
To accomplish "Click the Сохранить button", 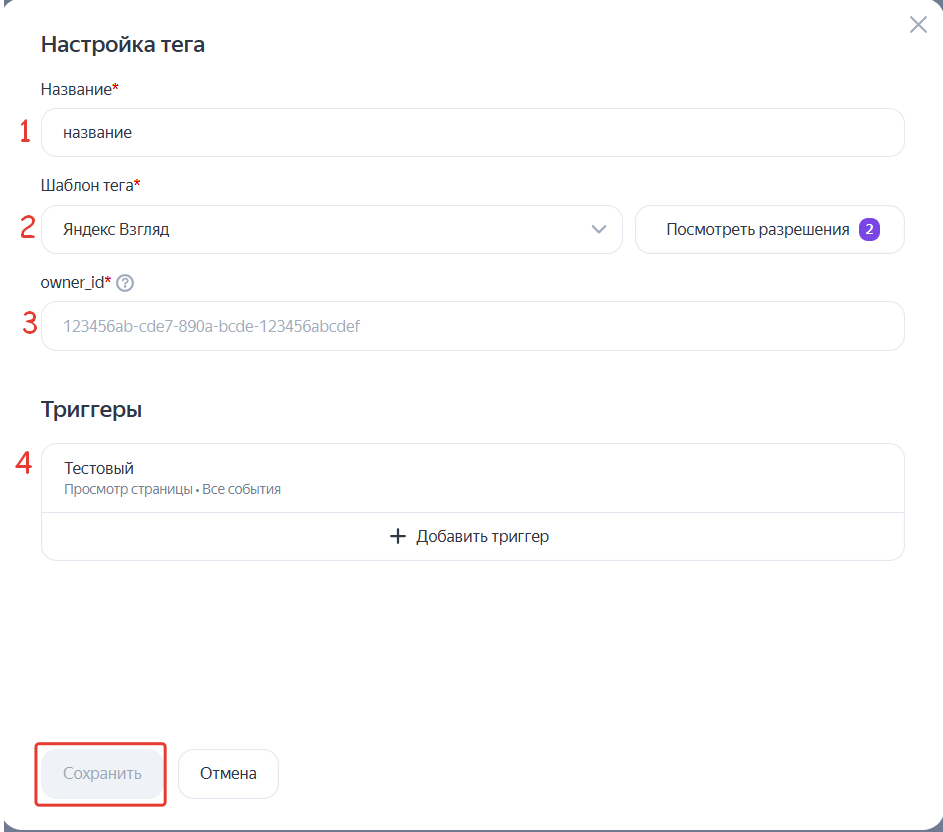I will click(x=102, y=774).
